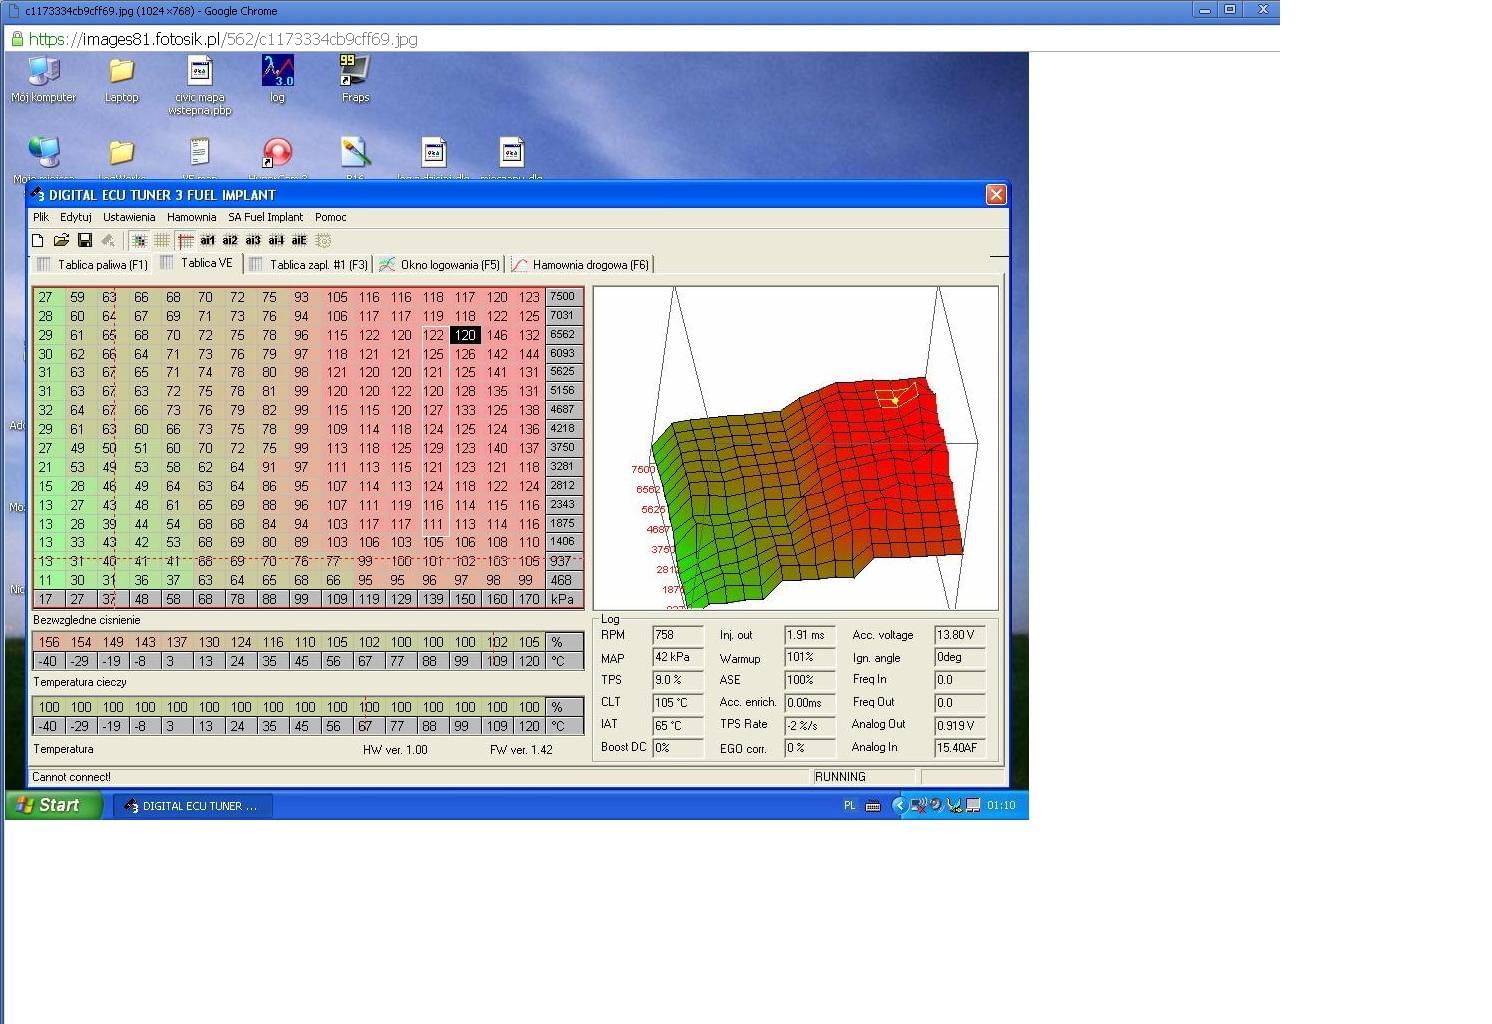Click the notepad text file desktop icon

click(x=199, y=153)
